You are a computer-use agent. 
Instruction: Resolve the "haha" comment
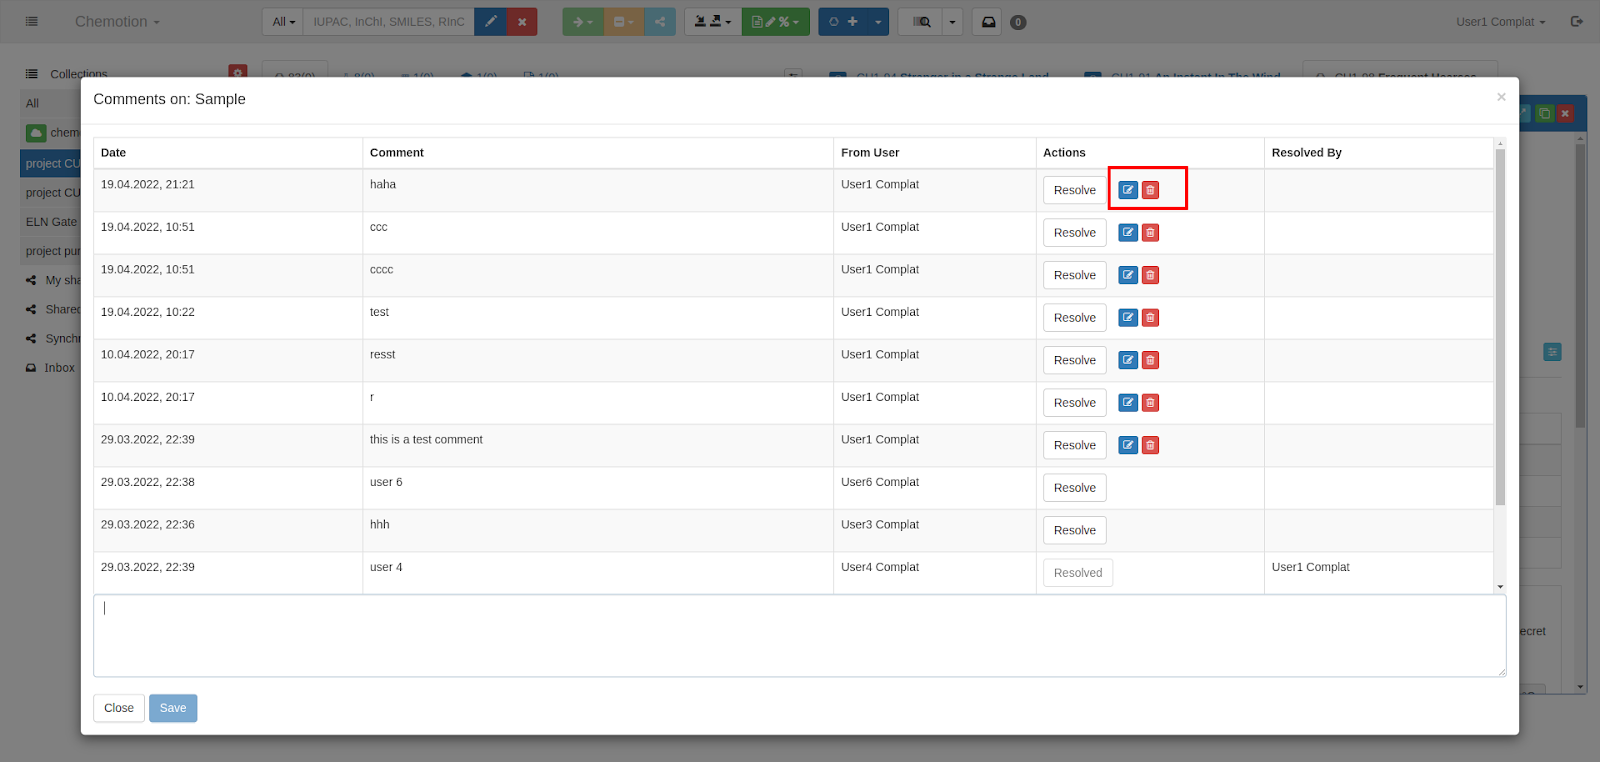[x=1074, y=190]
